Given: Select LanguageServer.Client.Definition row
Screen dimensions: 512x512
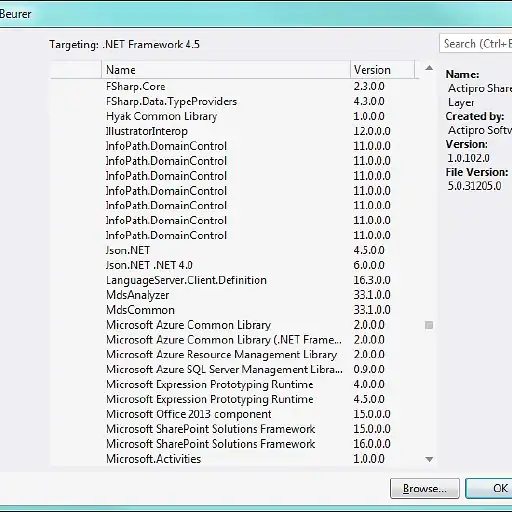Looking at the screenshot, I should [x=235, y=280].
